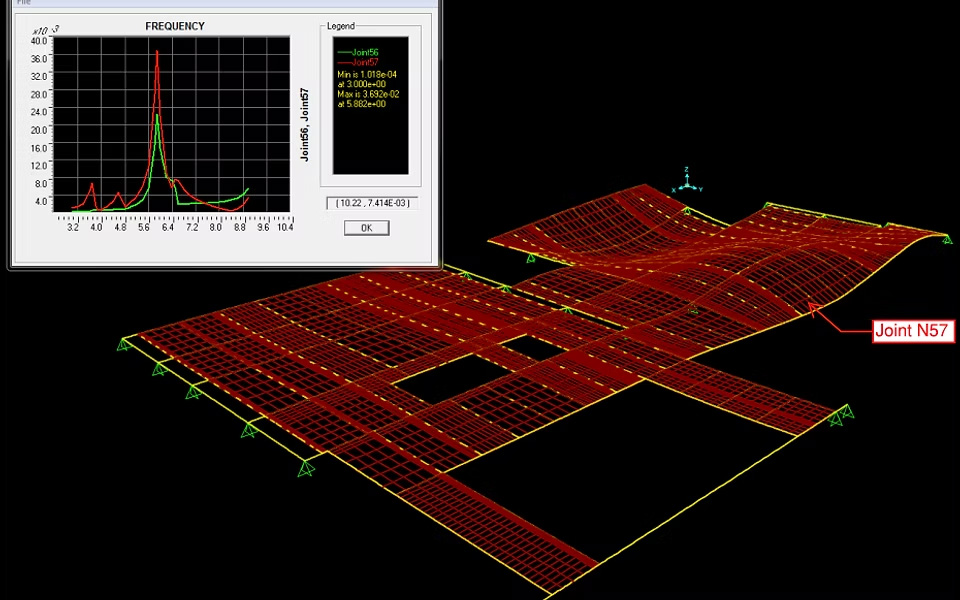Click the red curve's highest peak
960x600 pixels.
point(157,52)
